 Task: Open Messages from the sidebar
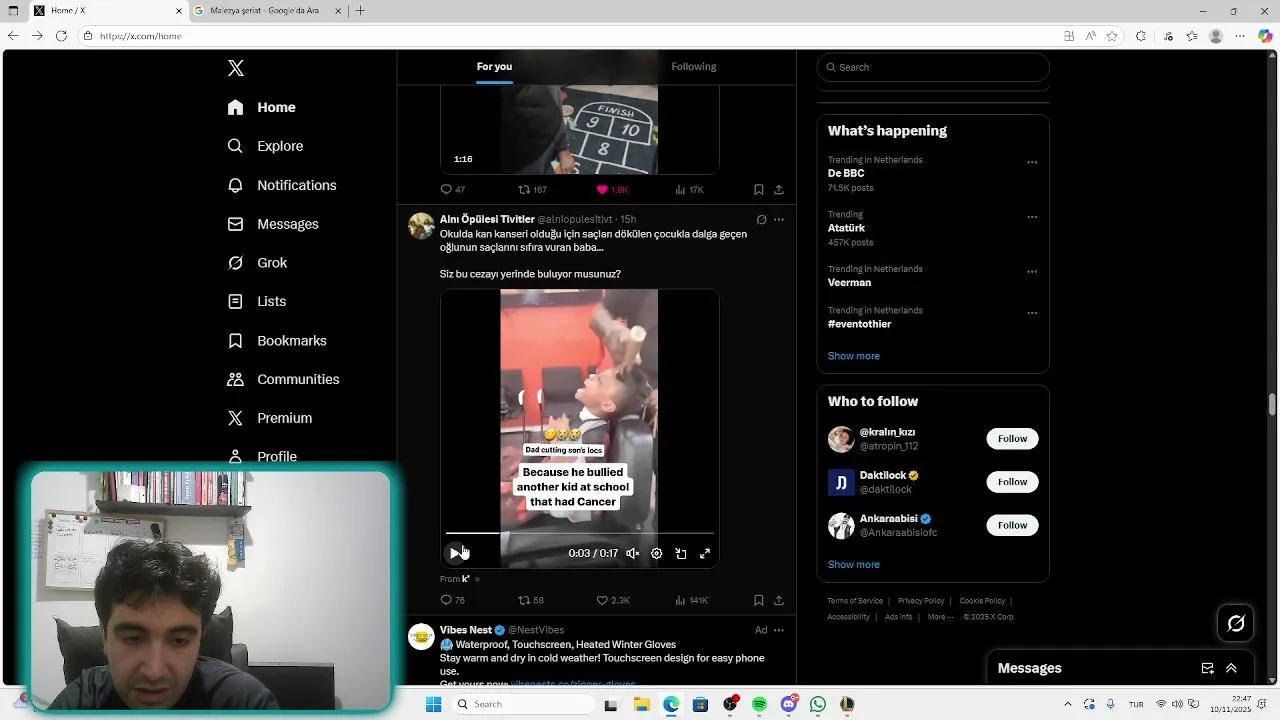(x=273, y=224)
